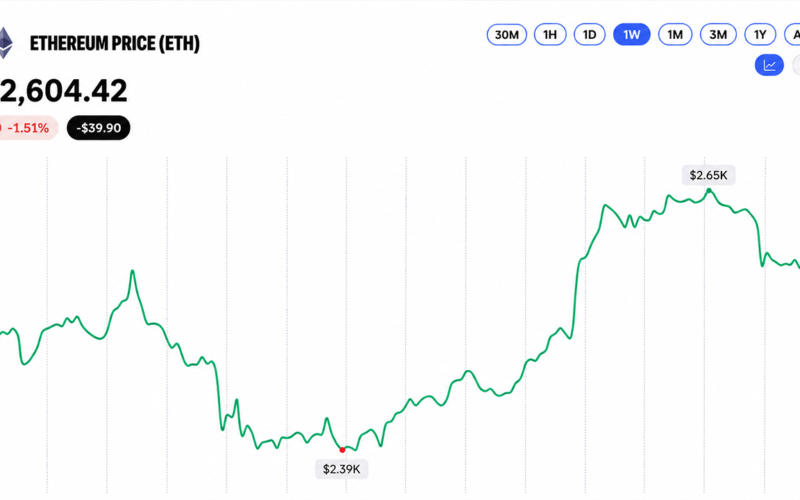Select the 1H time range
The width and height of the screenshot is (800, 500).
click(550, 35)
